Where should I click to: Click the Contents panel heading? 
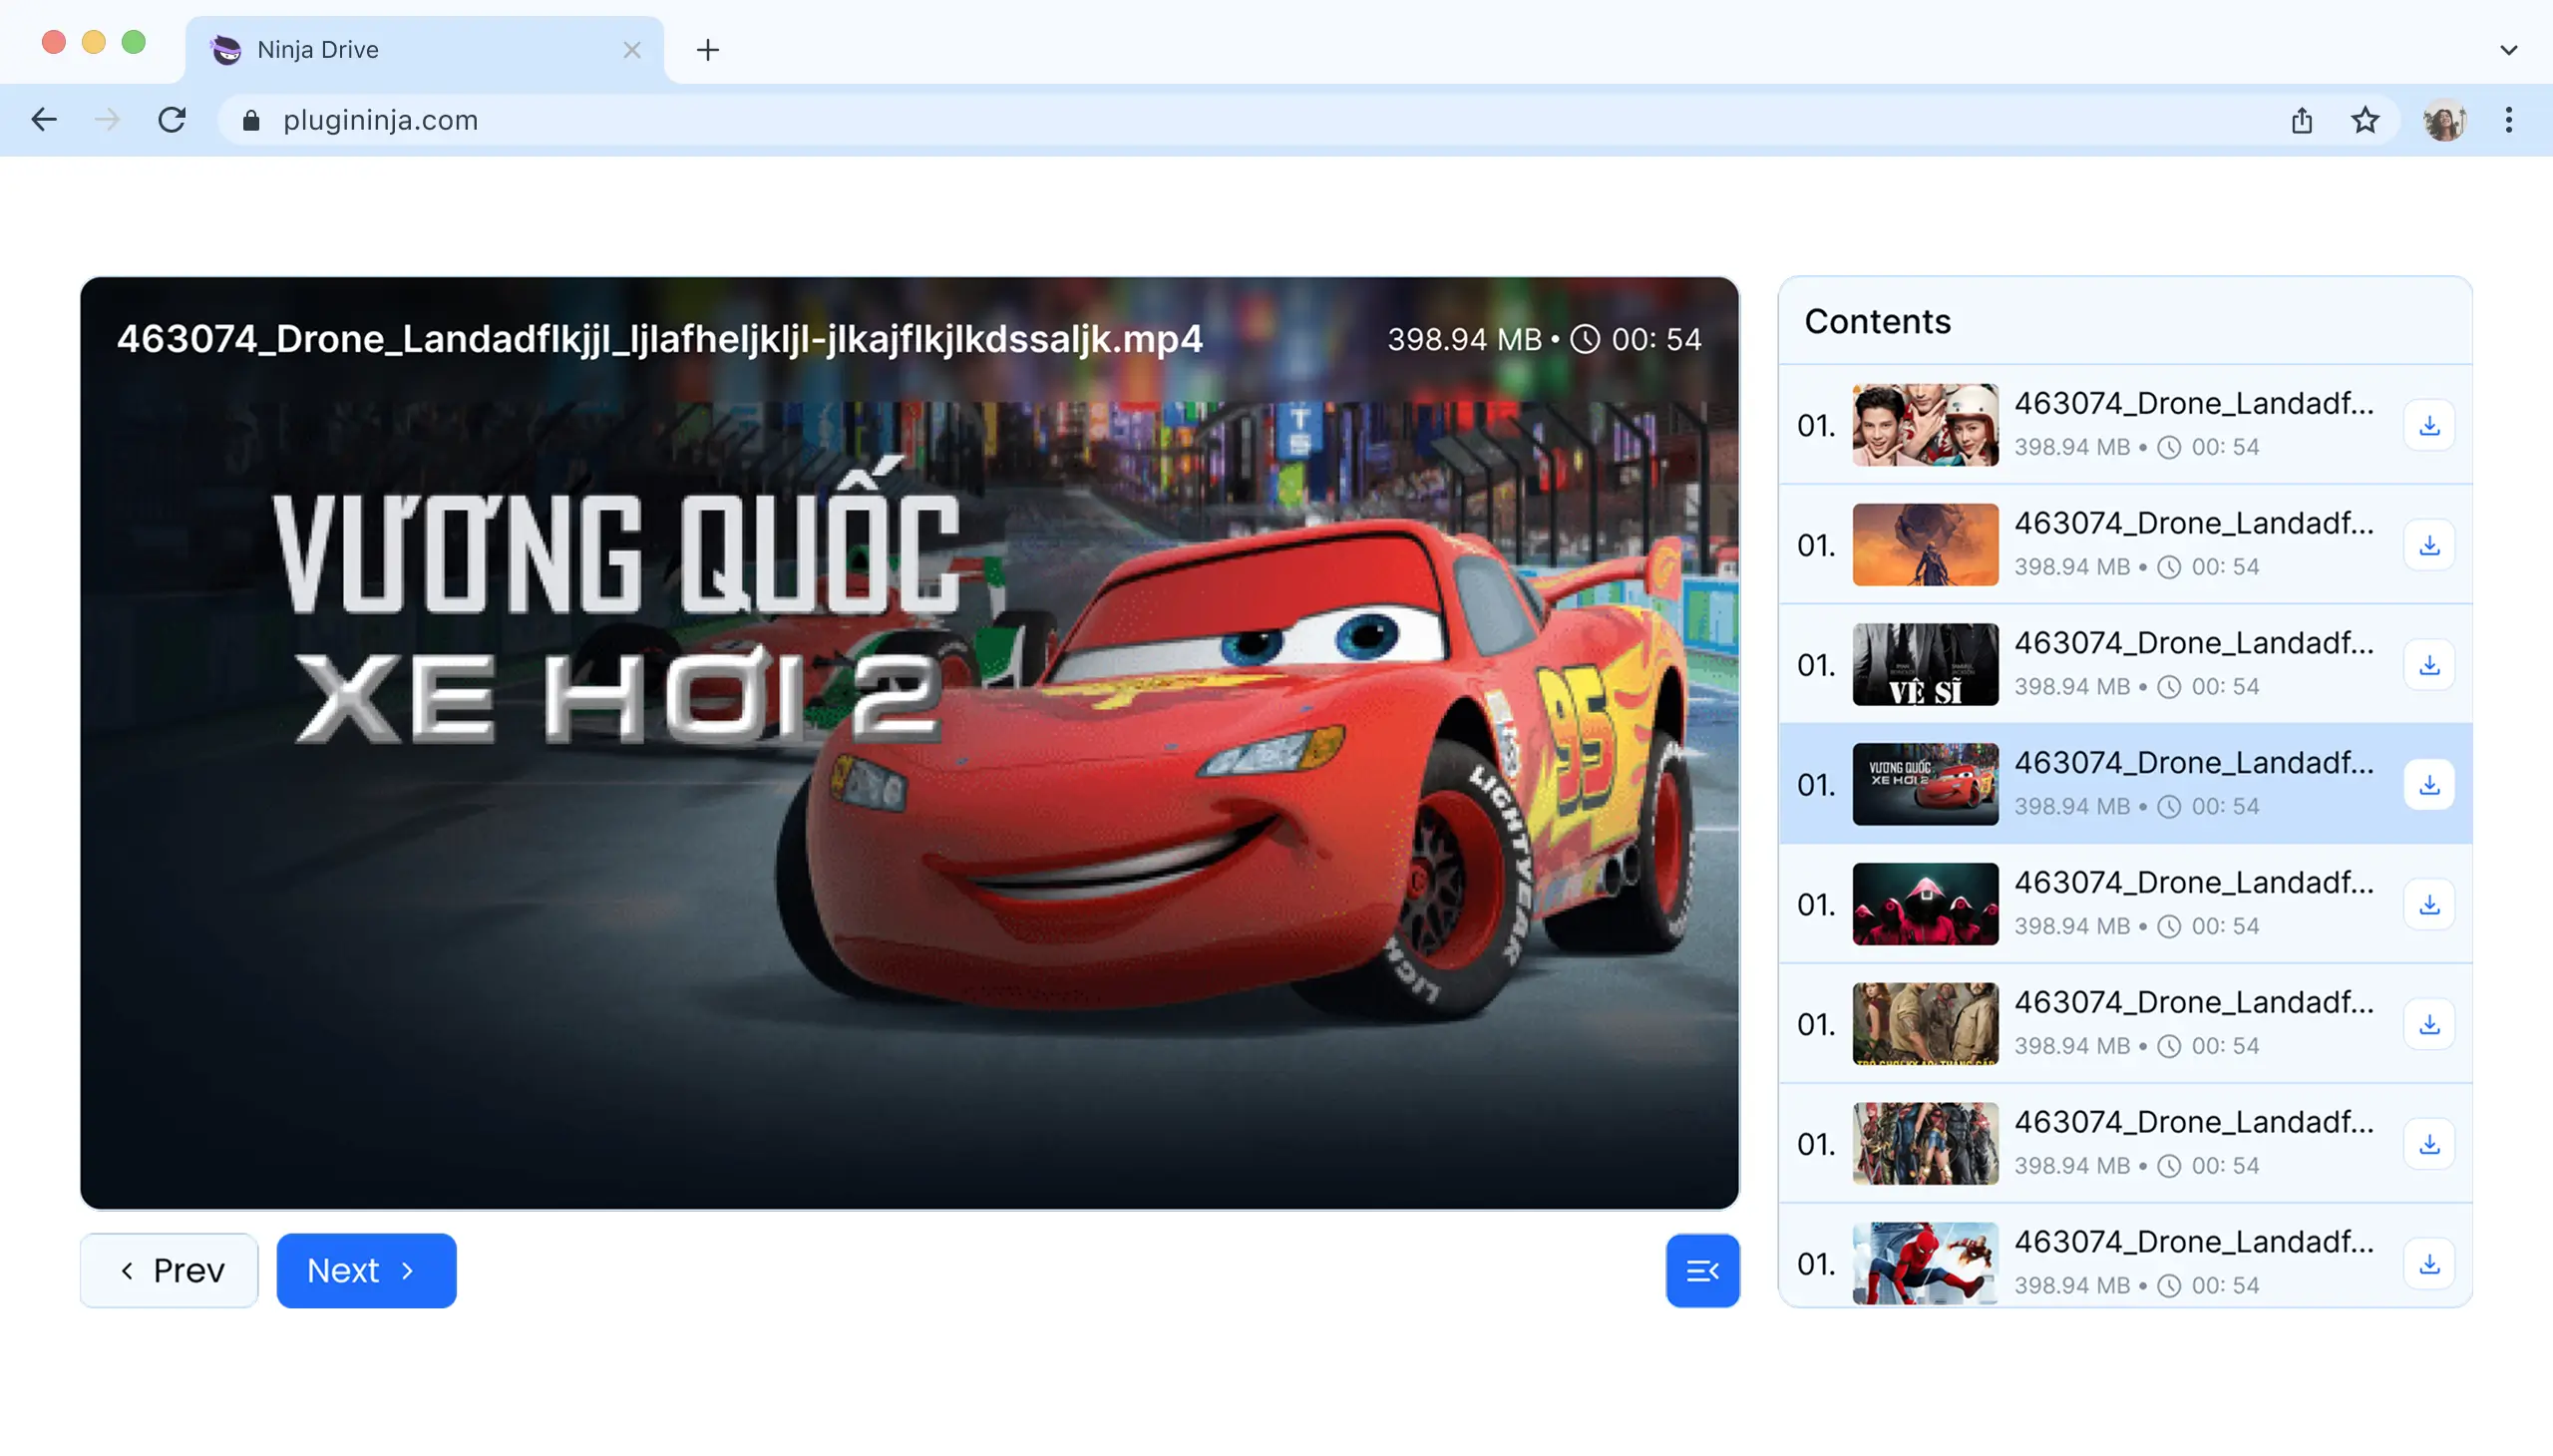click(1877, 321)
